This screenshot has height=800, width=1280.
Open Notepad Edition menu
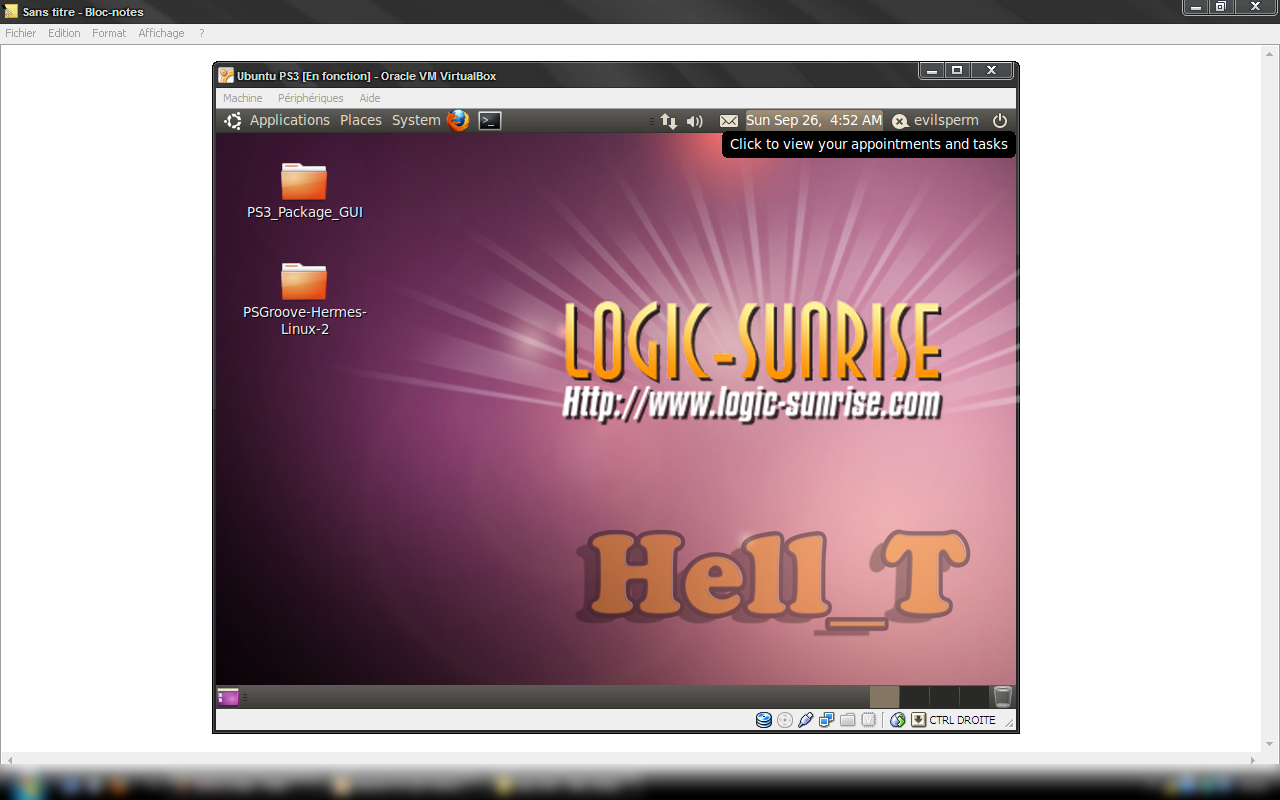pos(64,33)
